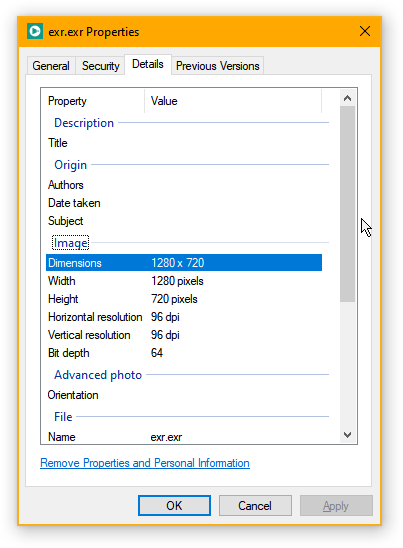Screen dimensions: 403x548
Task: Dismiss dialog with Cancel button
Action: pos(255,505)
